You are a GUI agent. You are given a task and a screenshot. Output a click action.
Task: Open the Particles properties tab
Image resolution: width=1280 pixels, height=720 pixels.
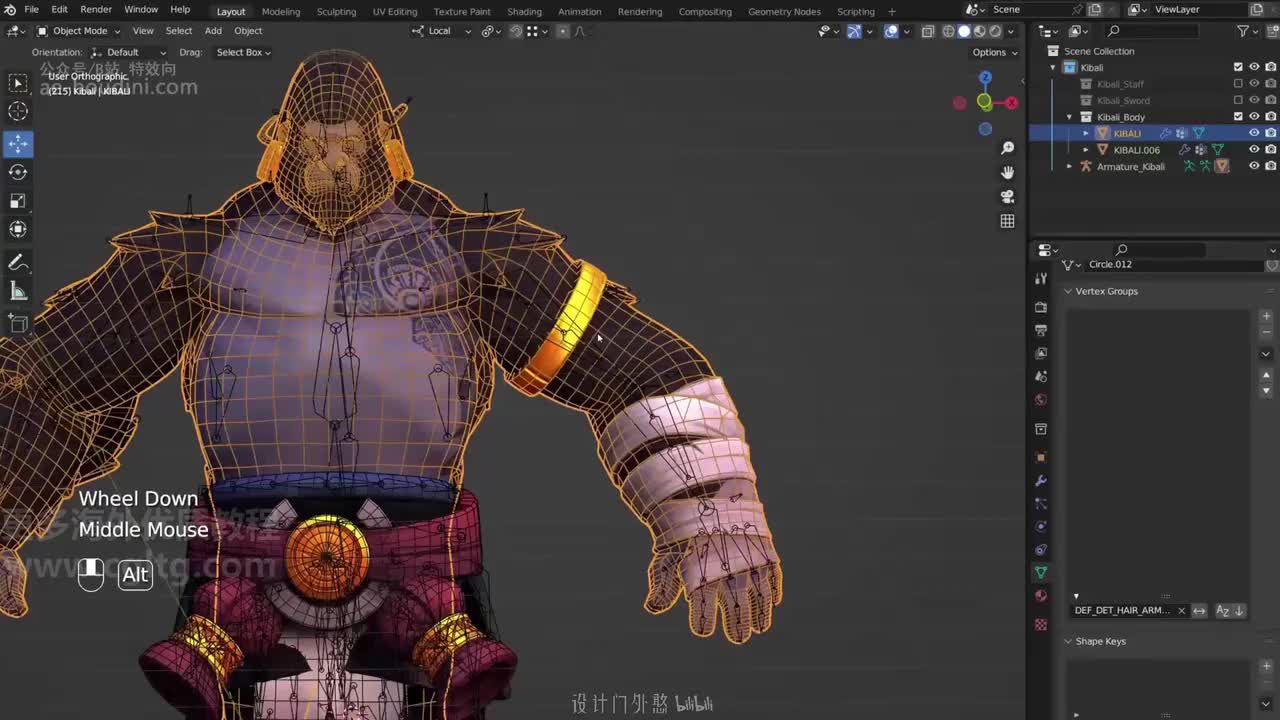click(1041, 504)
